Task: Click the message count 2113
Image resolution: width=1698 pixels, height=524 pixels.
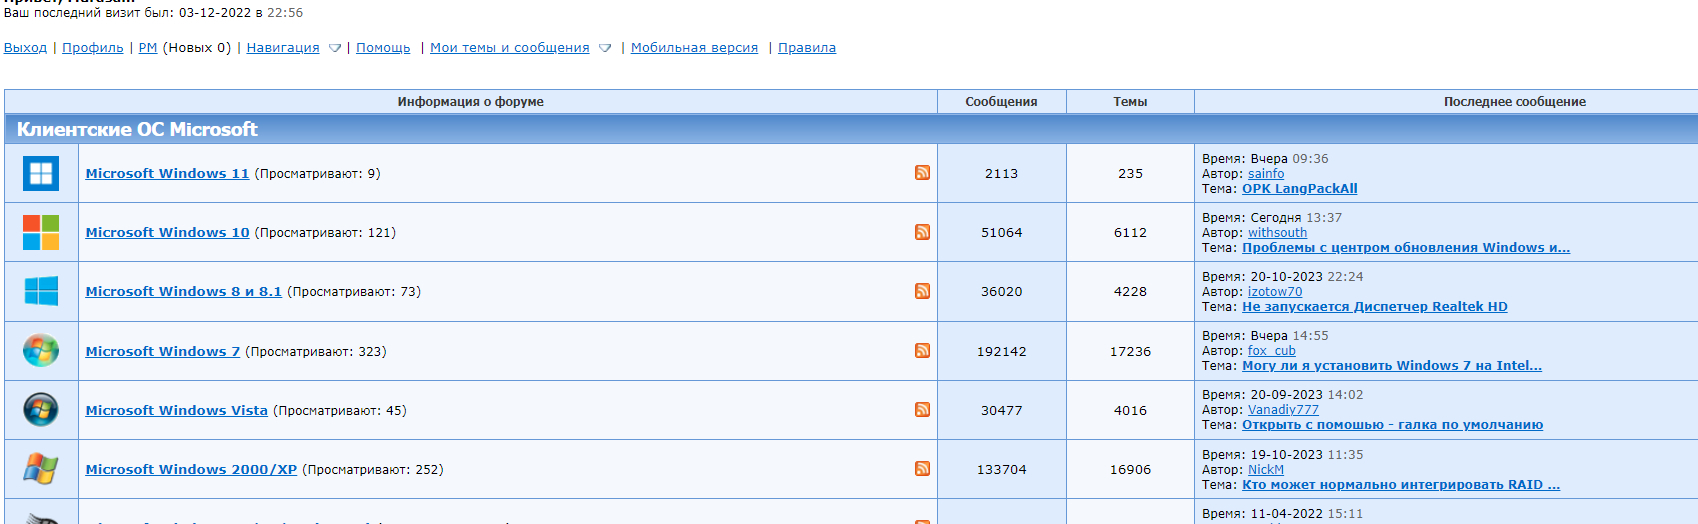Action: coord(1001,173)
